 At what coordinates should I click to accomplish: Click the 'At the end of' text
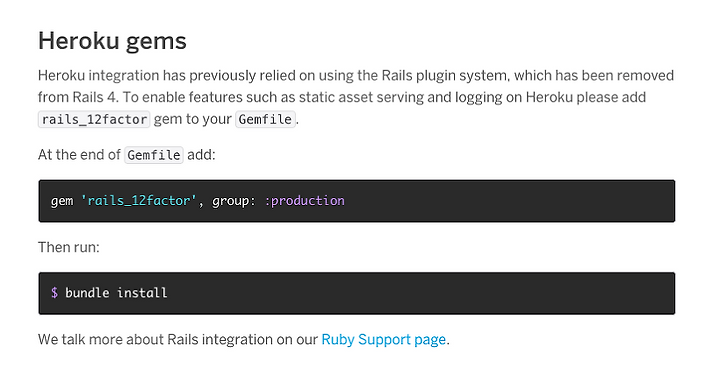click(79, 155)
